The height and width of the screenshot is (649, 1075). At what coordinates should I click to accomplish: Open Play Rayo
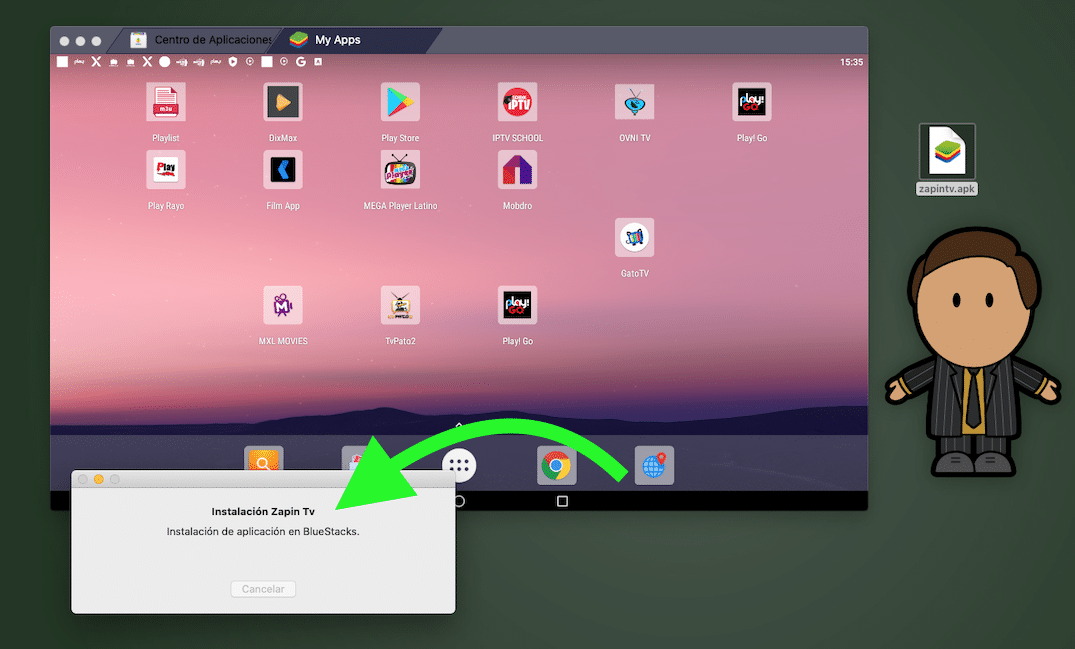[x=165, y=170]
